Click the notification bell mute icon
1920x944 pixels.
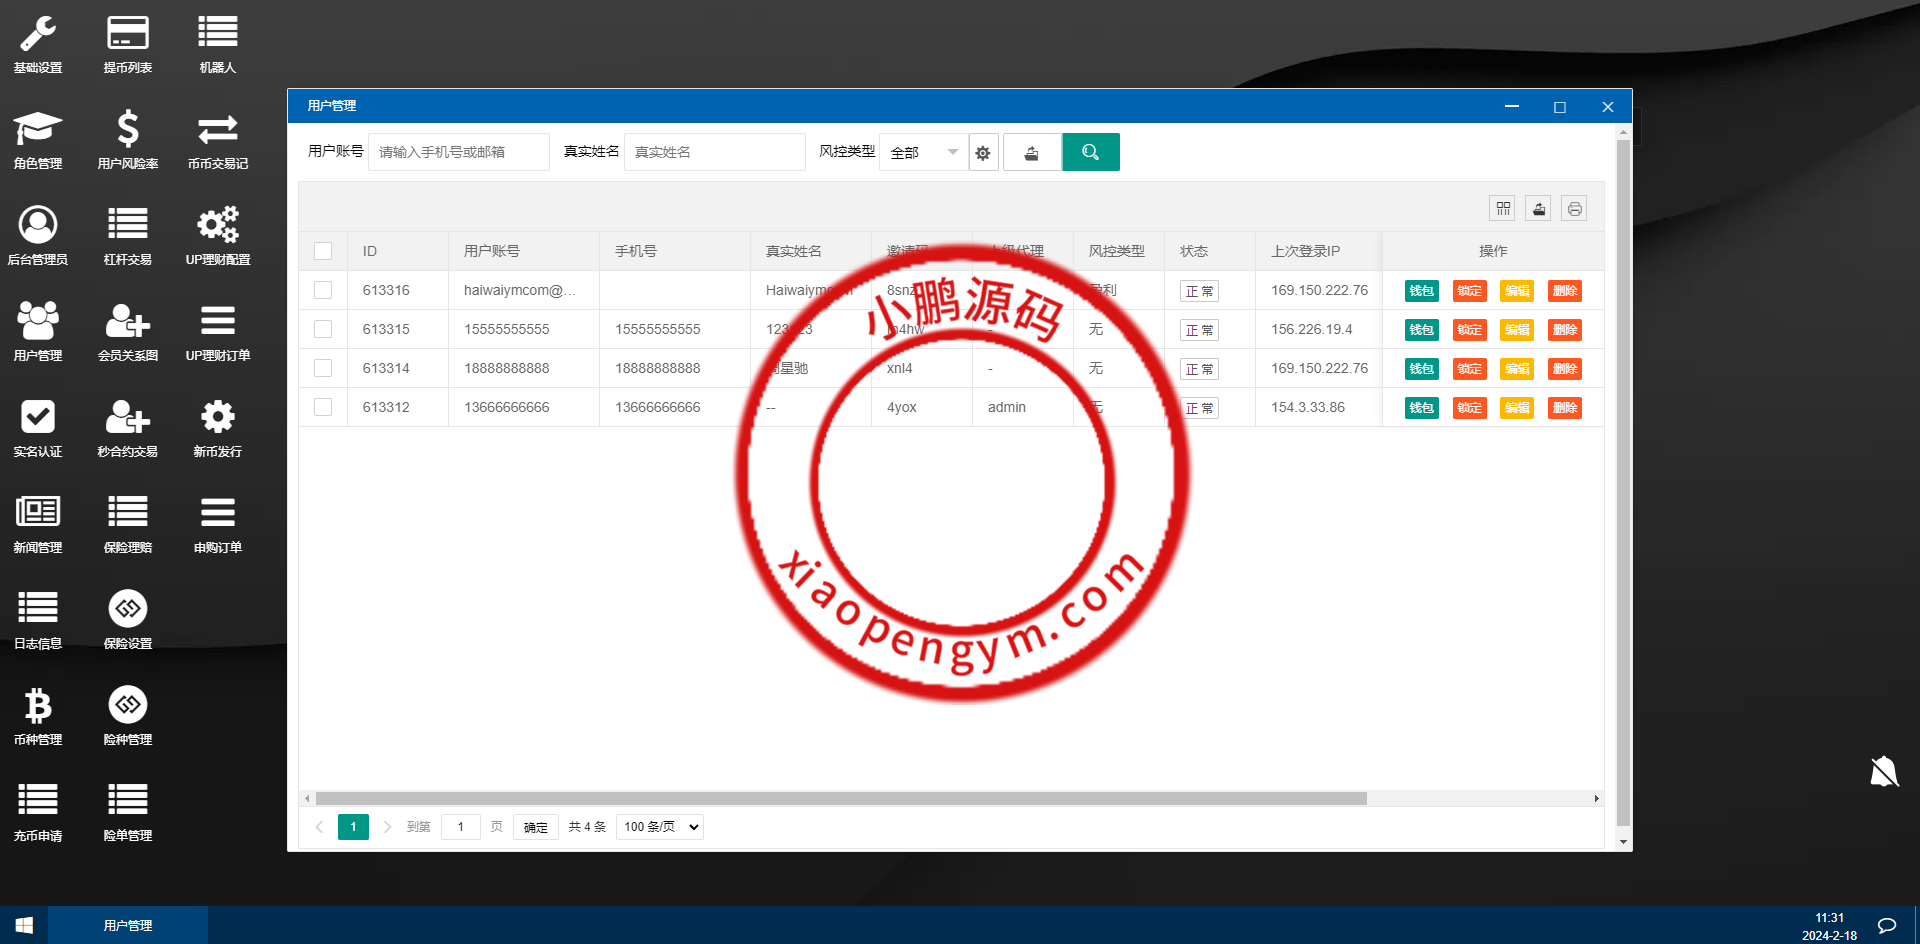tap(1884, 771)
